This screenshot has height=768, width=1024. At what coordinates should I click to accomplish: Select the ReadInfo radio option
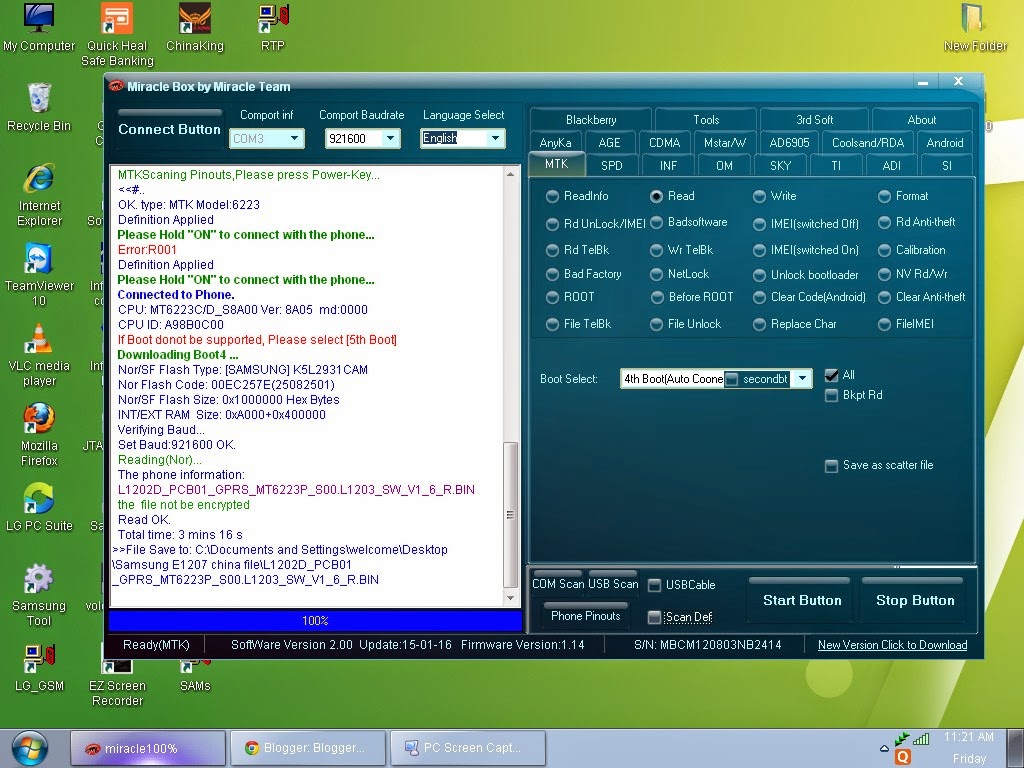(x=552, y=196)
